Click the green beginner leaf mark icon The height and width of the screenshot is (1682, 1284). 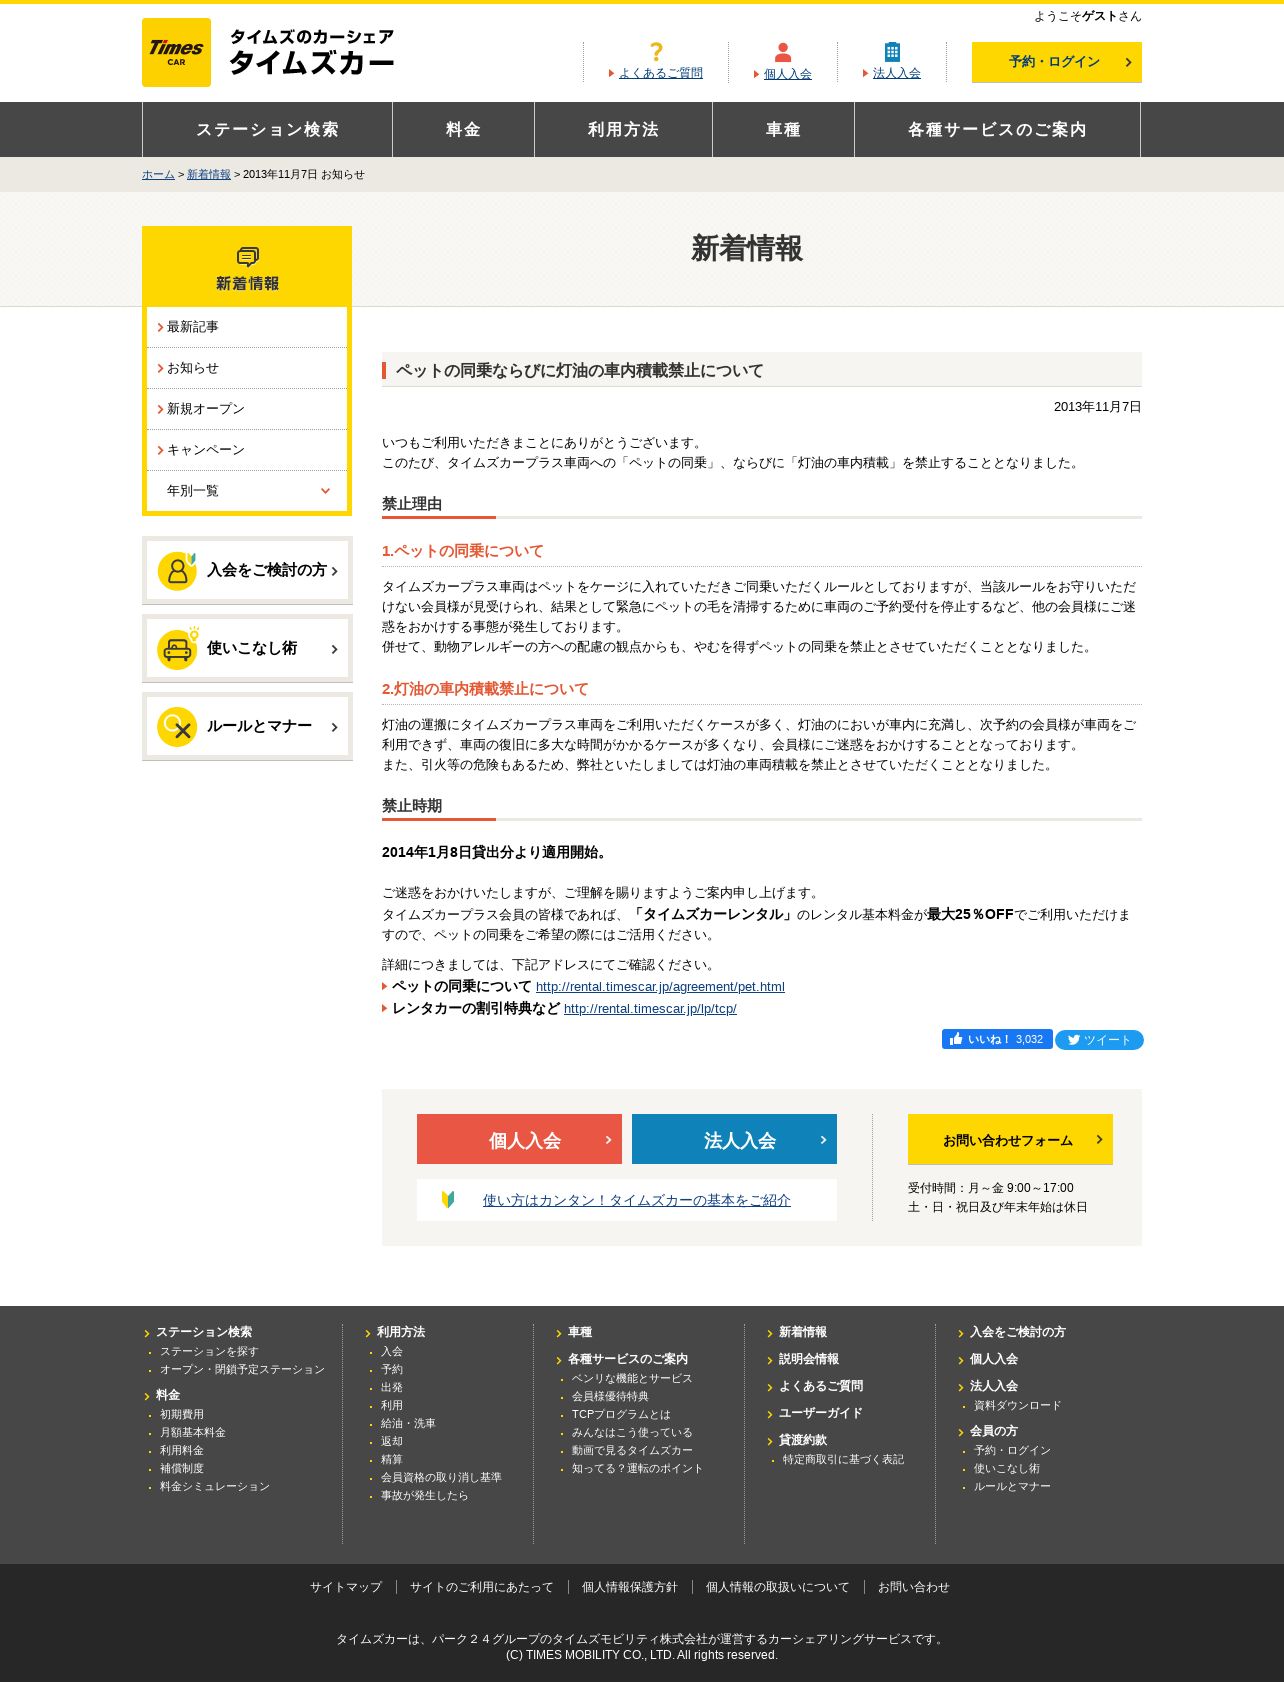[448, 1199]
